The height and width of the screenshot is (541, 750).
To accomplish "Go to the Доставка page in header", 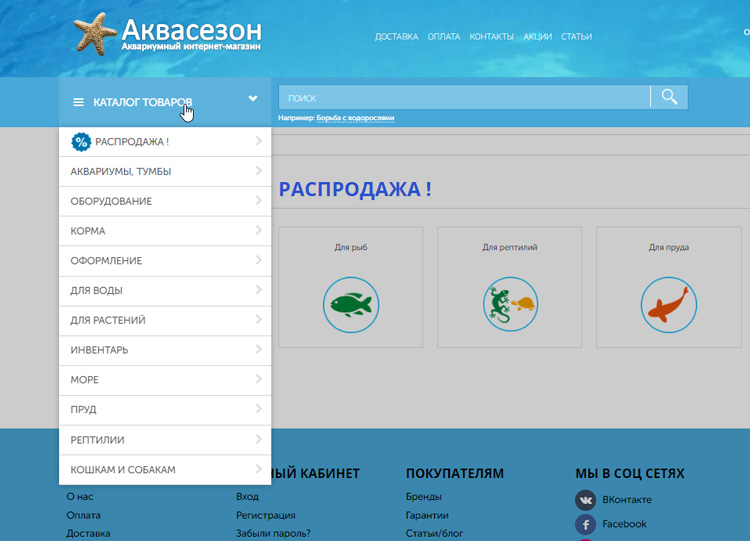I will click(396, 37).
